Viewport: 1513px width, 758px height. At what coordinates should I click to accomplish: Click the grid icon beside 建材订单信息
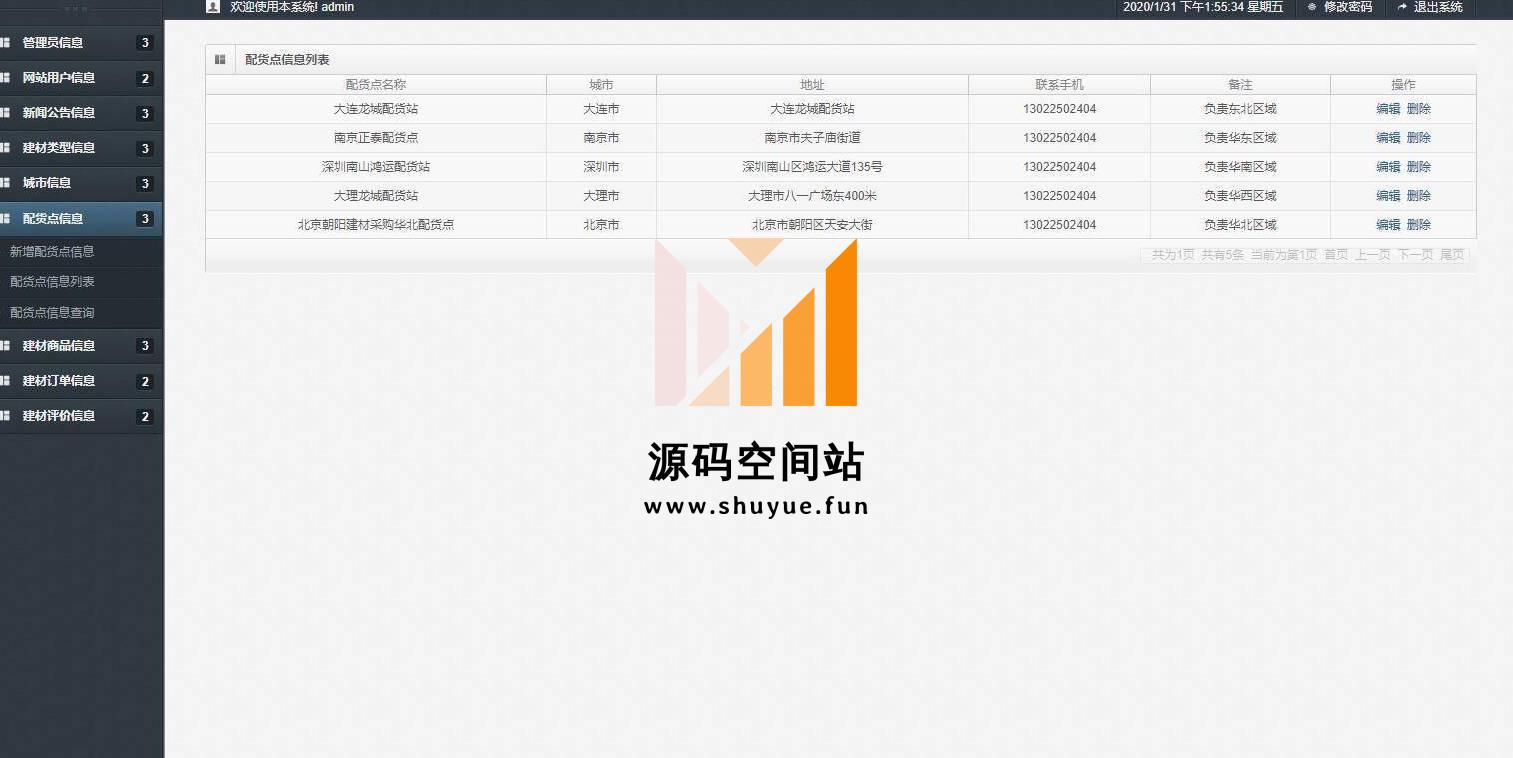point(5,381)
